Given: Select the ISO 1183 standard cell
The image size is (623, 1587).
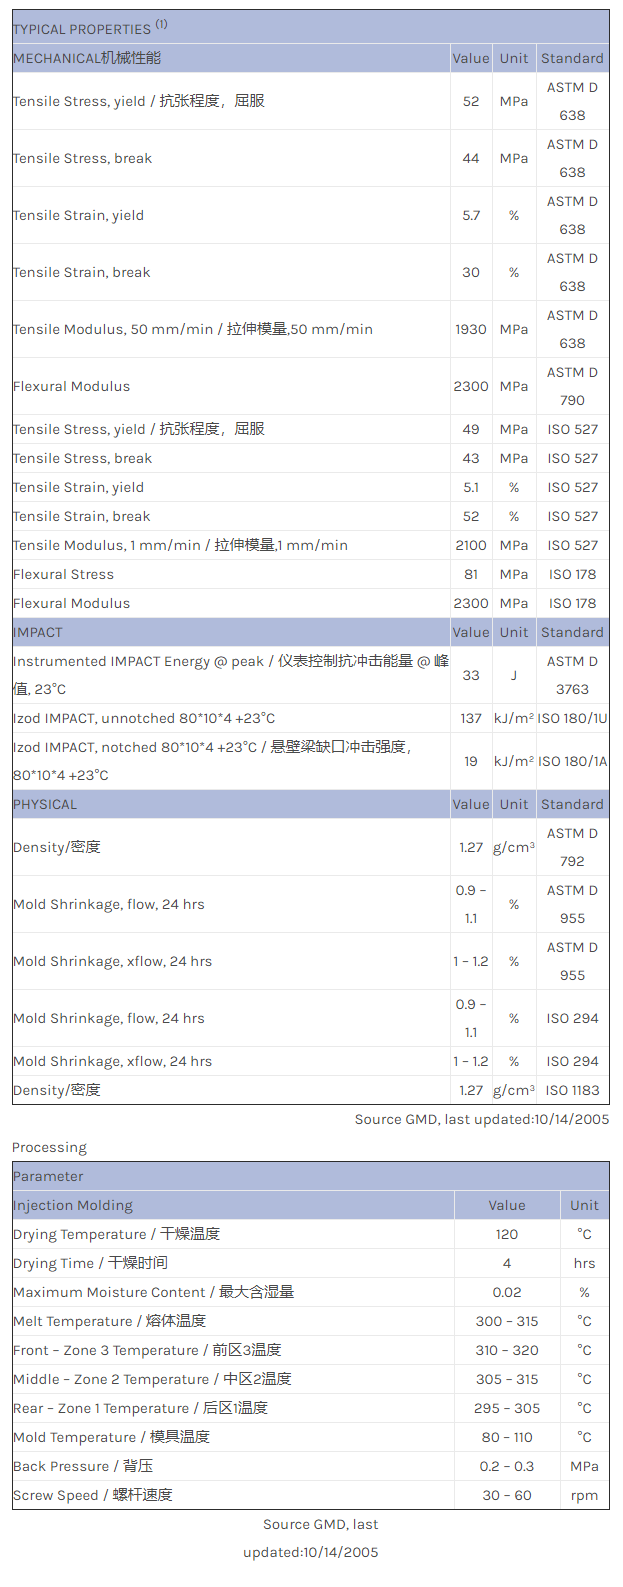Looking at the screenshot, I should tap(572, 1090).
